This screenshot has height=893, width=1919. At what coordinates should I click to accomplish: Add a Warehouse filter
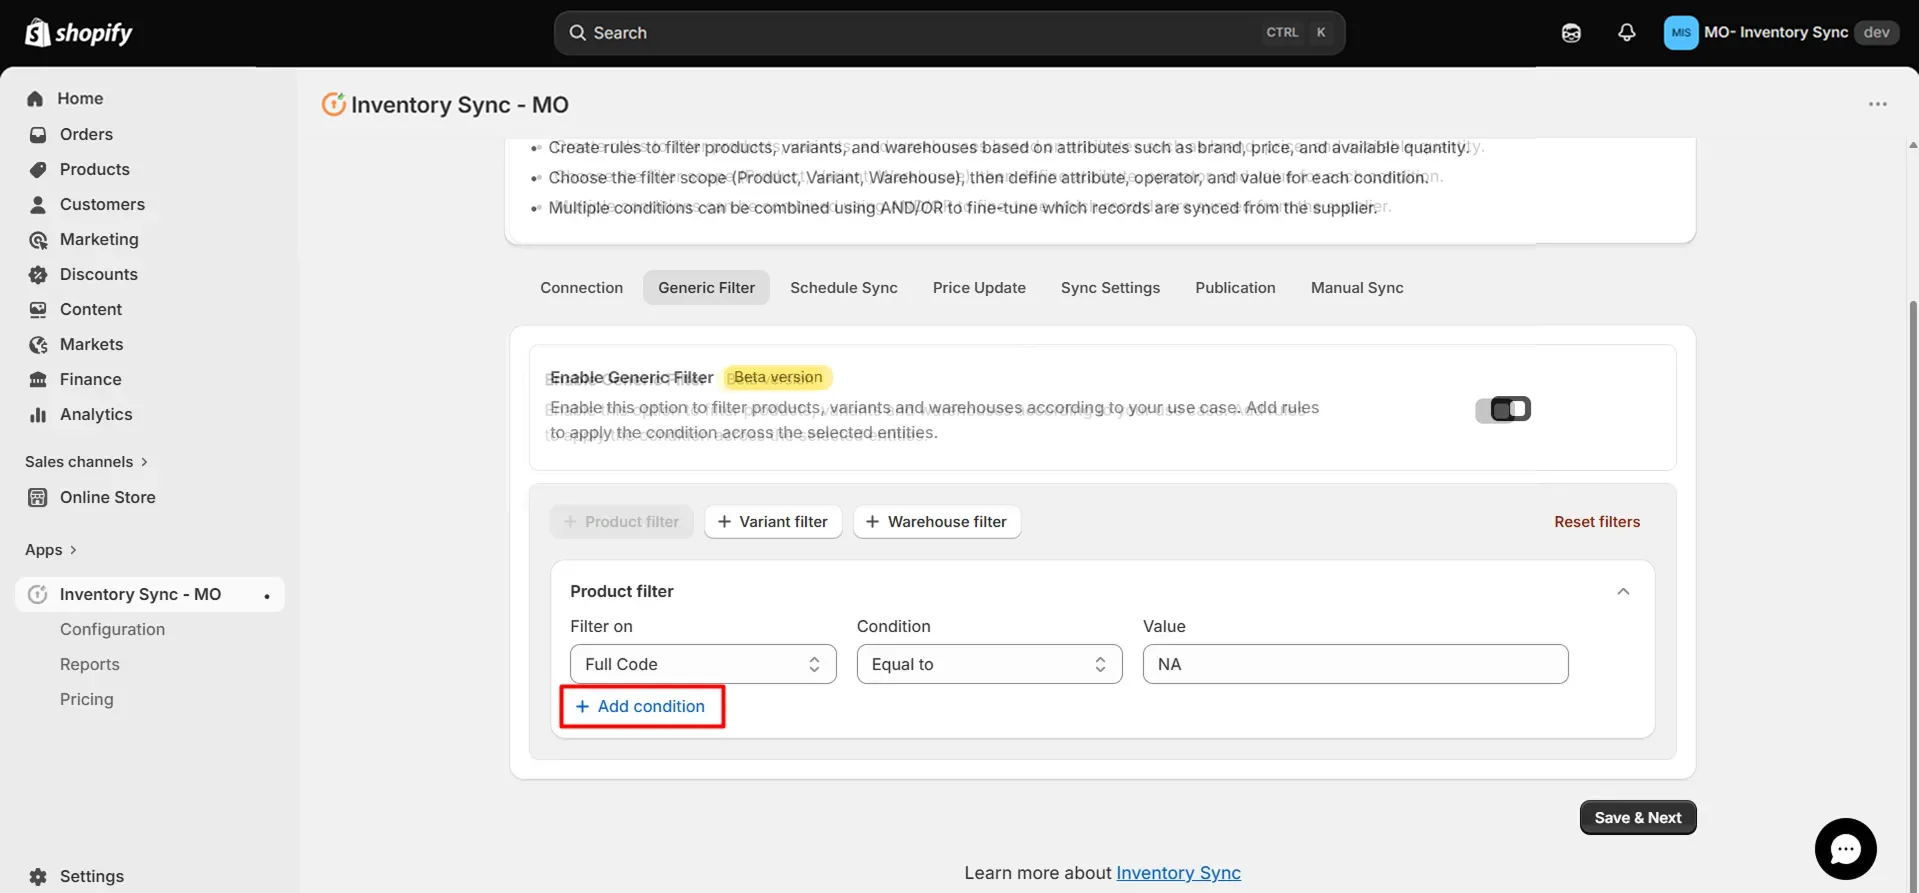[x=937, y=522]
